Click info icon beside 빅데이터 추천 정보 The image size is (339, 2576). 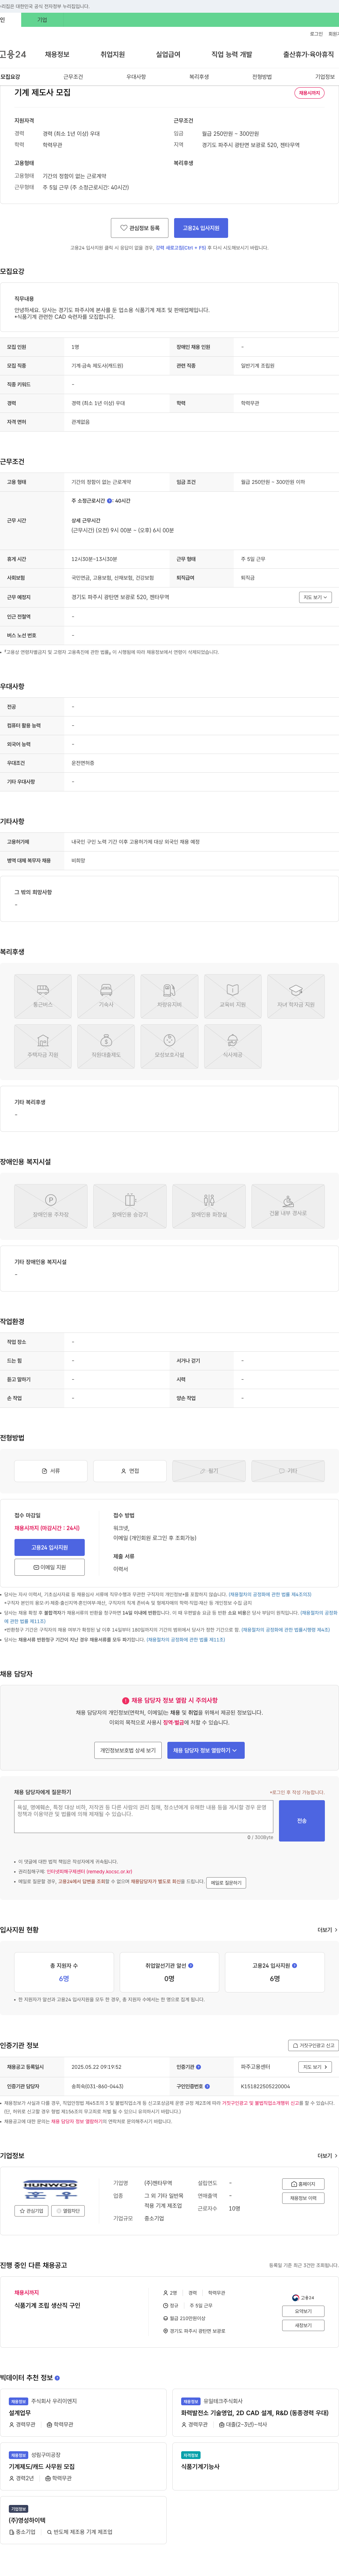click(x=57, y=2378)
